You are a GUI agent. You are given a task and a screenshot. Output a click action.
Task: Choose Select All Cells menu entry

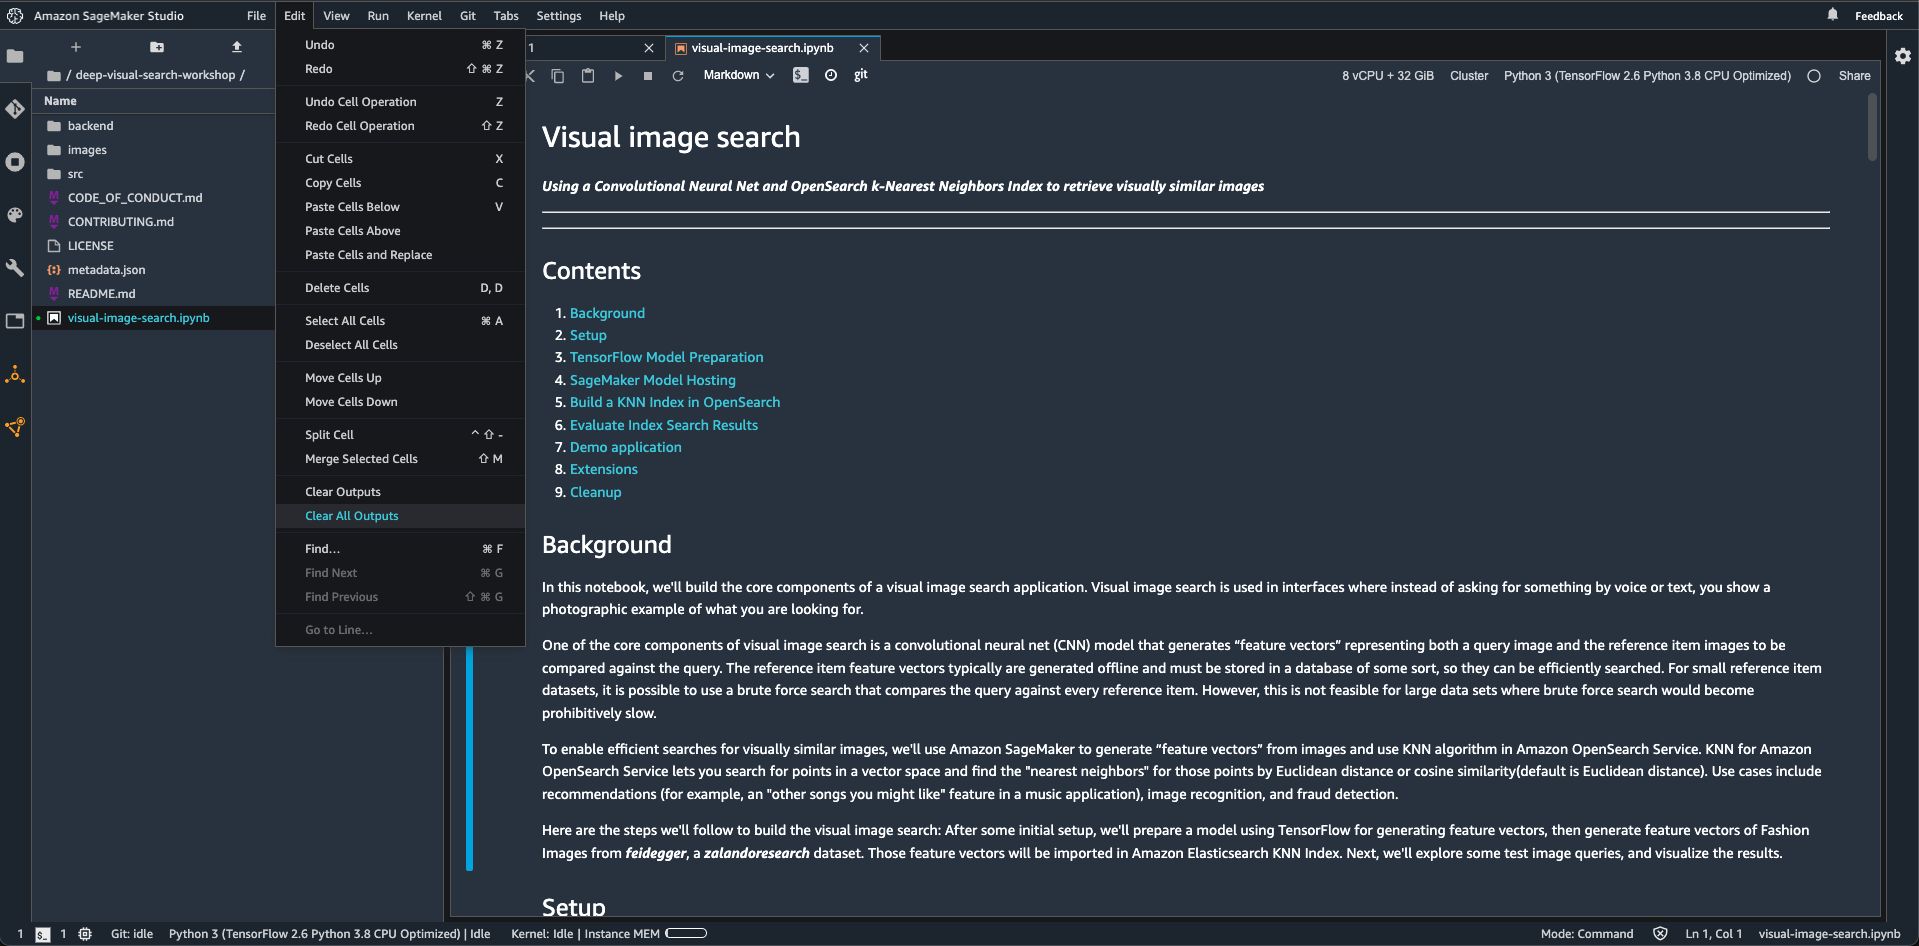coord(400,321)
